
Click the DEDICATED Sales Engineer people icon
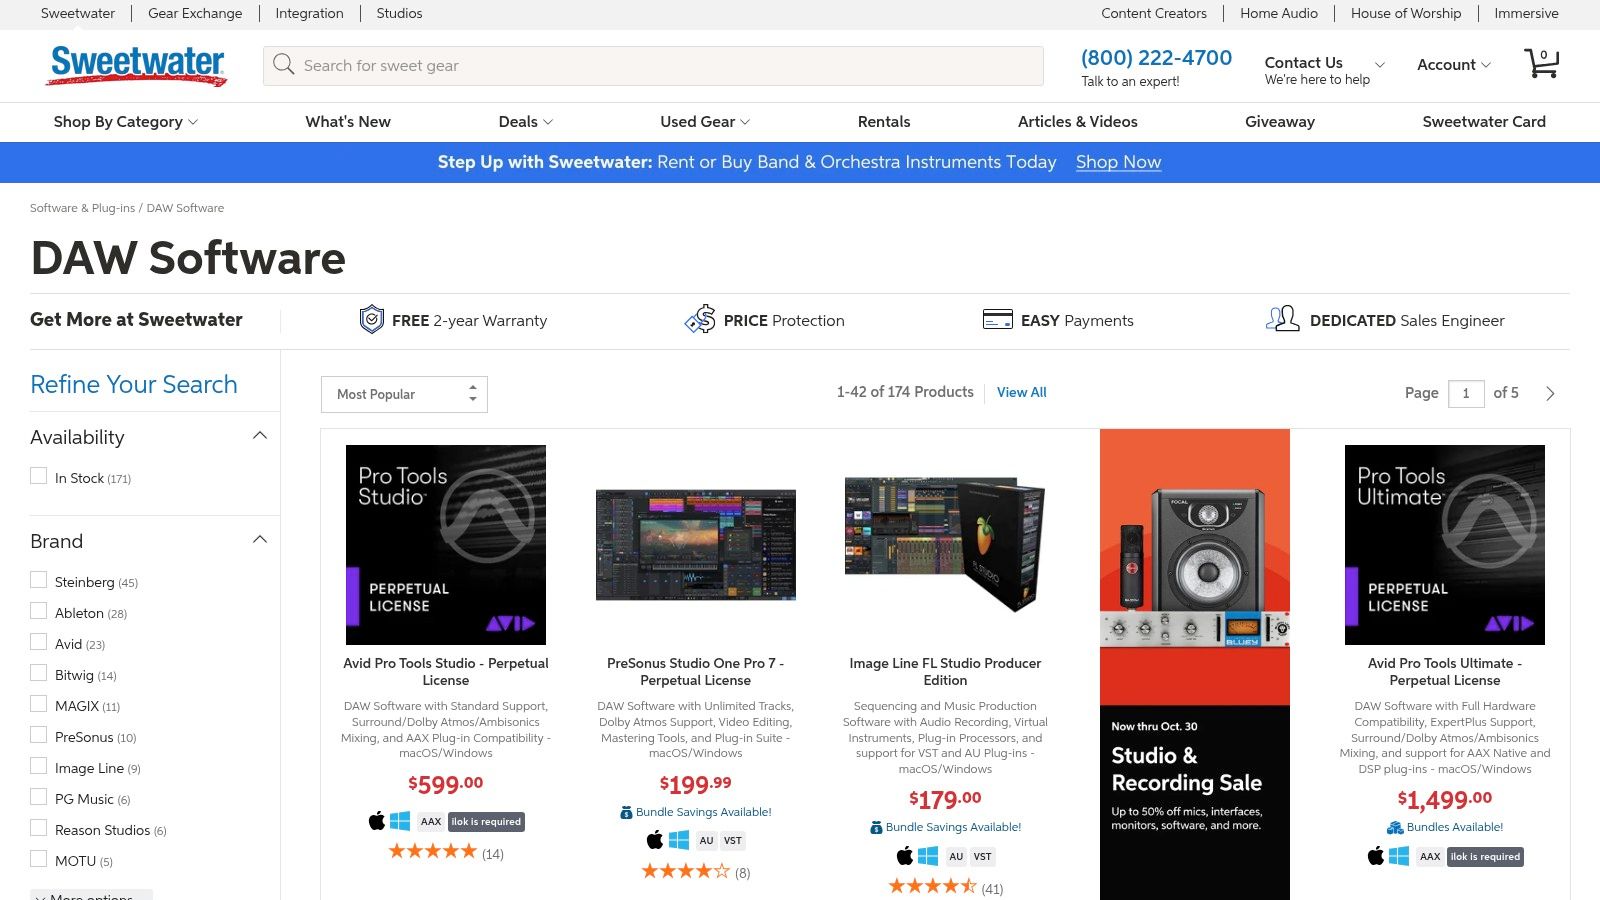(x=1282, y=320)
